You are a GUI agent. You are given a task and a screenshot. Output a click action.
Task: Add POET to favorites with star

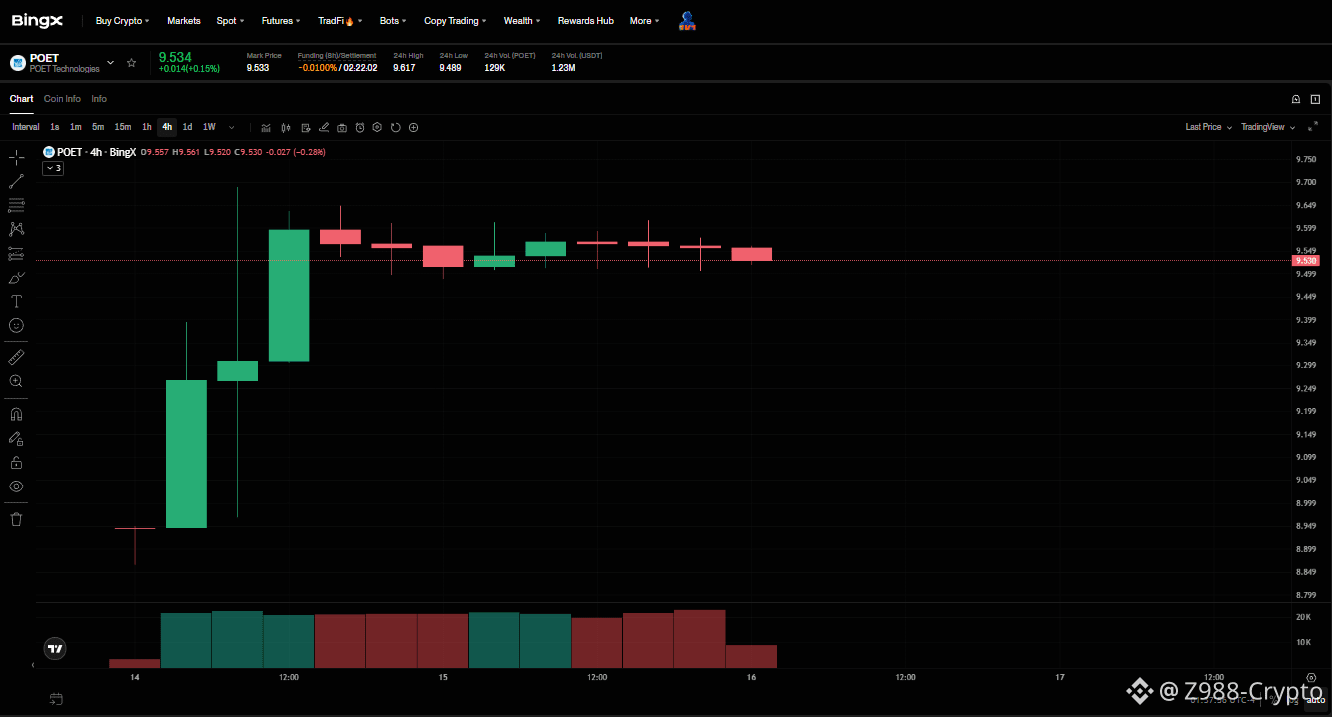point(131,63)
